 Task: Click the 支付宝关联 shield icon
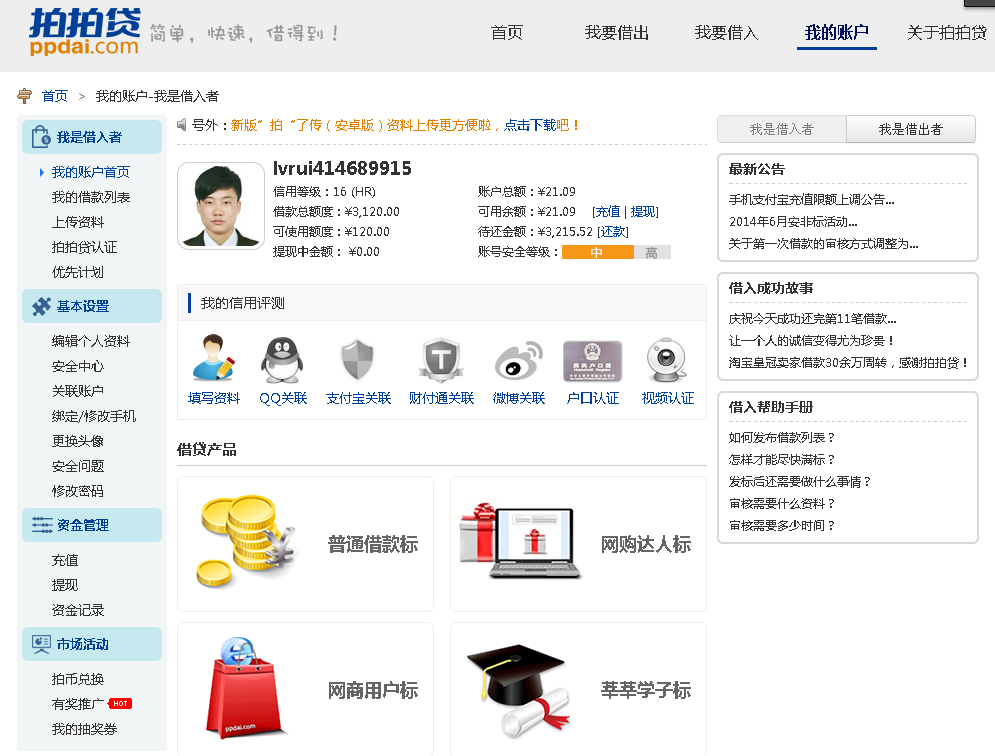(358, 360)
